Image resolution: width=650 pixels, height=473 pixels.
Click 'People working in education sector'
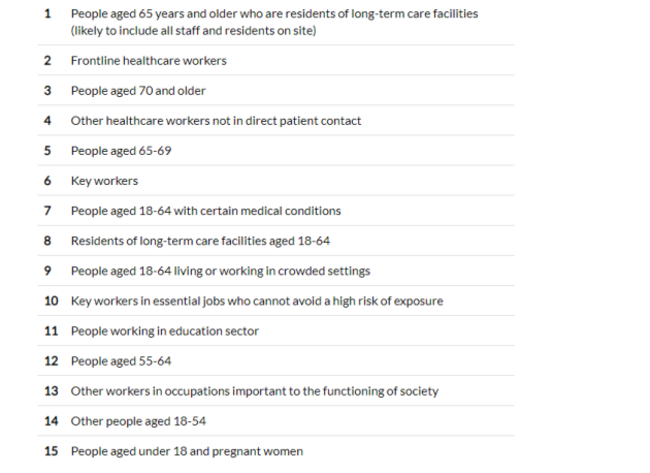[164, 331]
